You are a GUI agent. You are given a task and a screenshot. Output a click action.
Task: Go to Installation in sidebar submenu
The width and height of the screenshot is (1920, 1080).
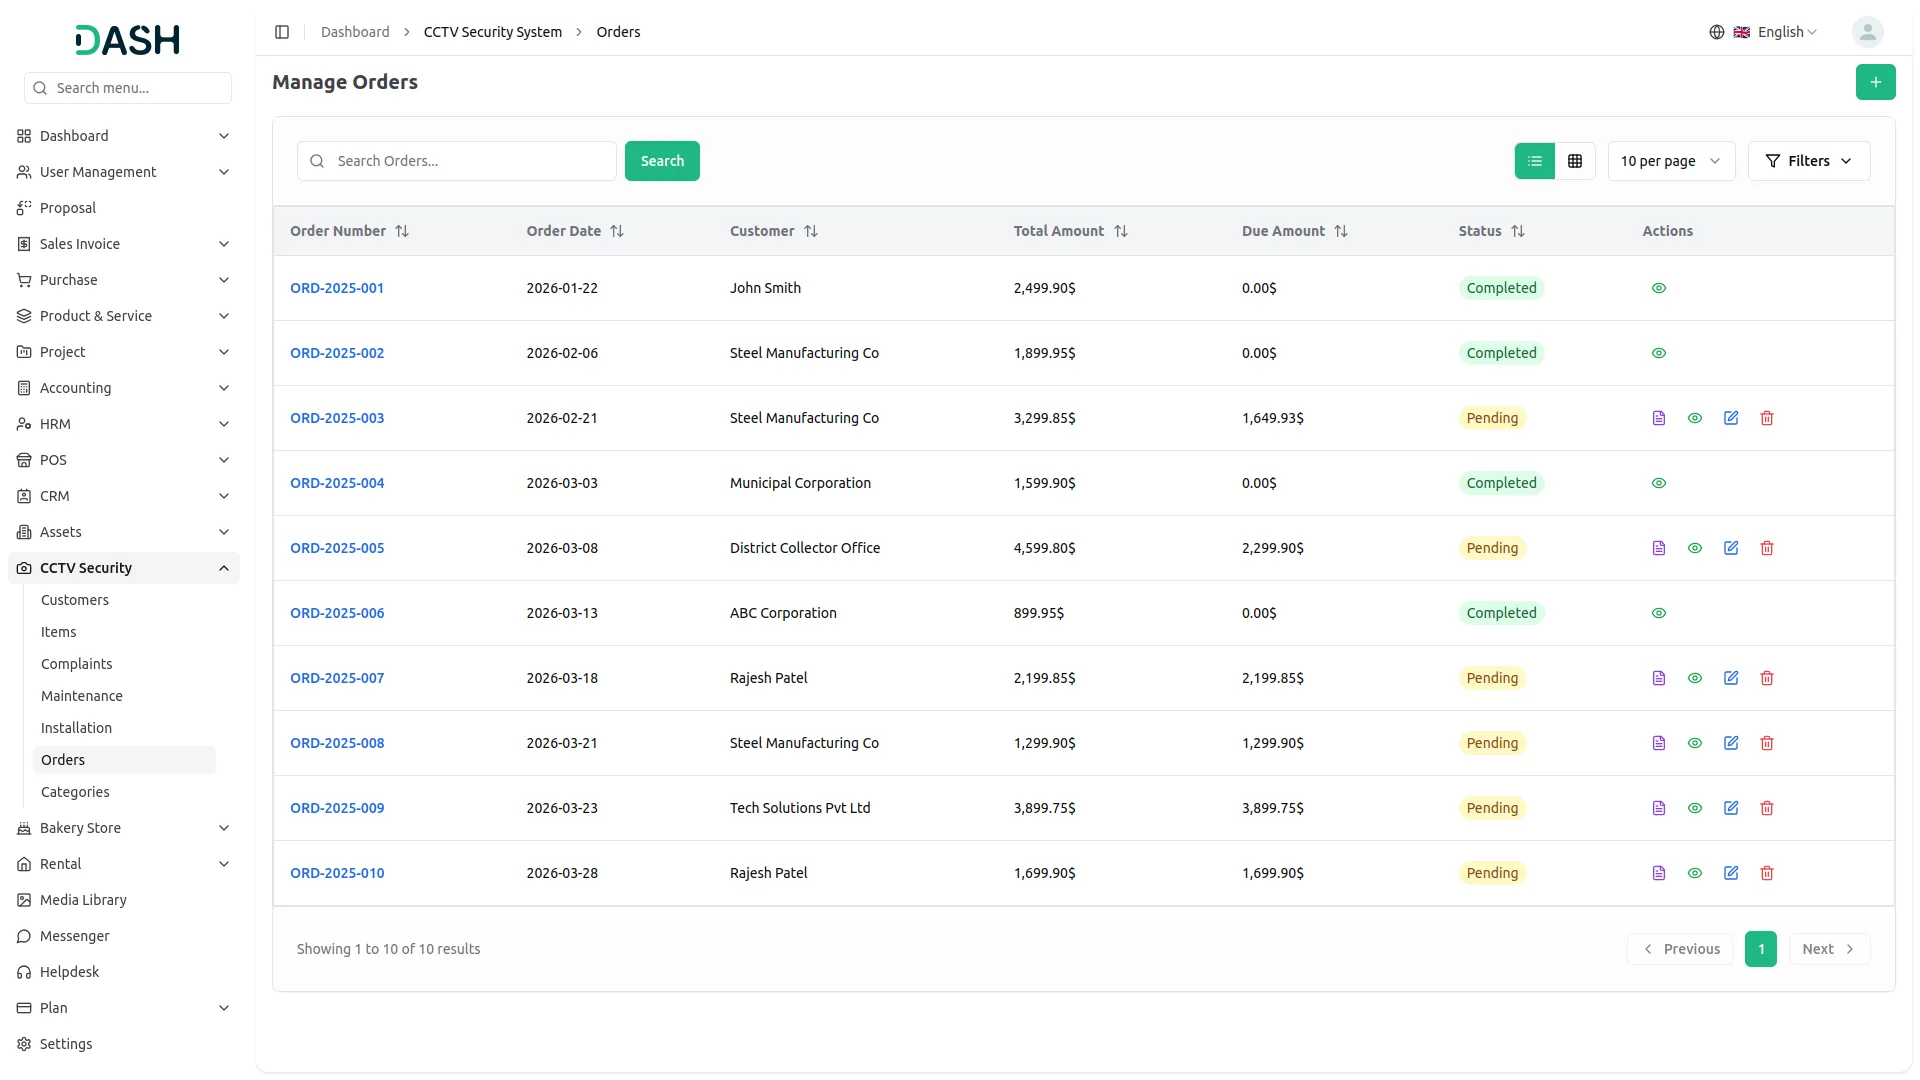(76, 728)
